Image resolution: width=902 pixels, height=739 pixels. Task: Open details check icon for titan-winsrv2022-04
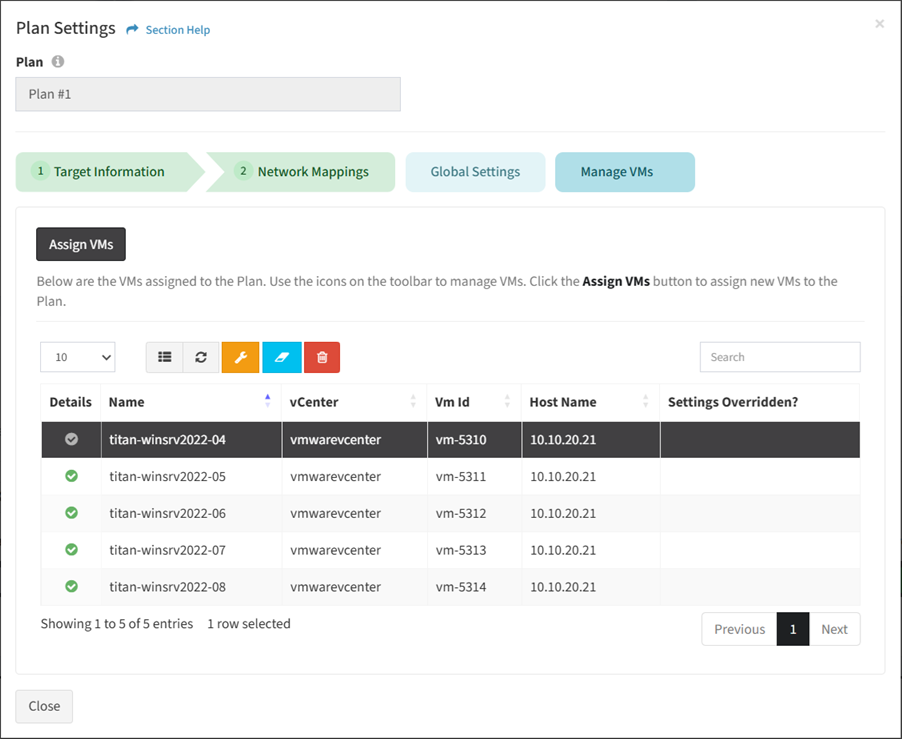pos(71,439)
